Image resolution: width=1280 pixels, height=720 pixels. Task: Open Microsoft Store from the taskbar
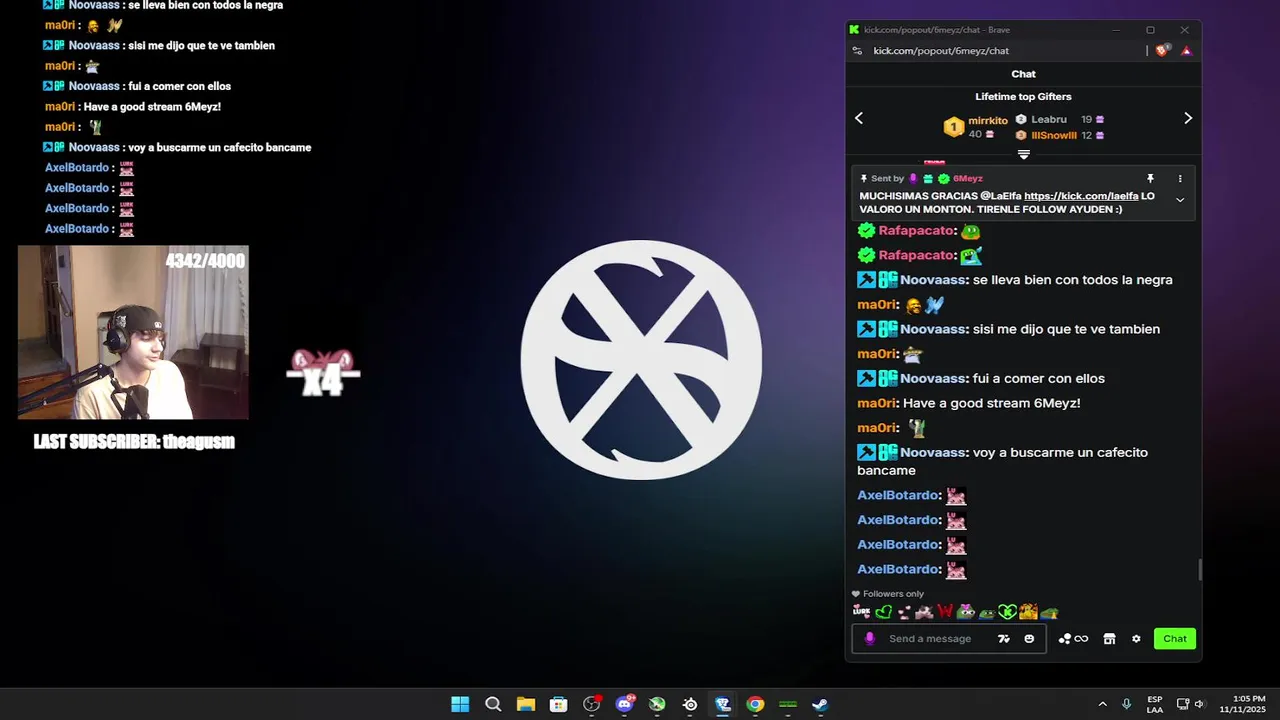pyautogui.click(x=559, y=704)
